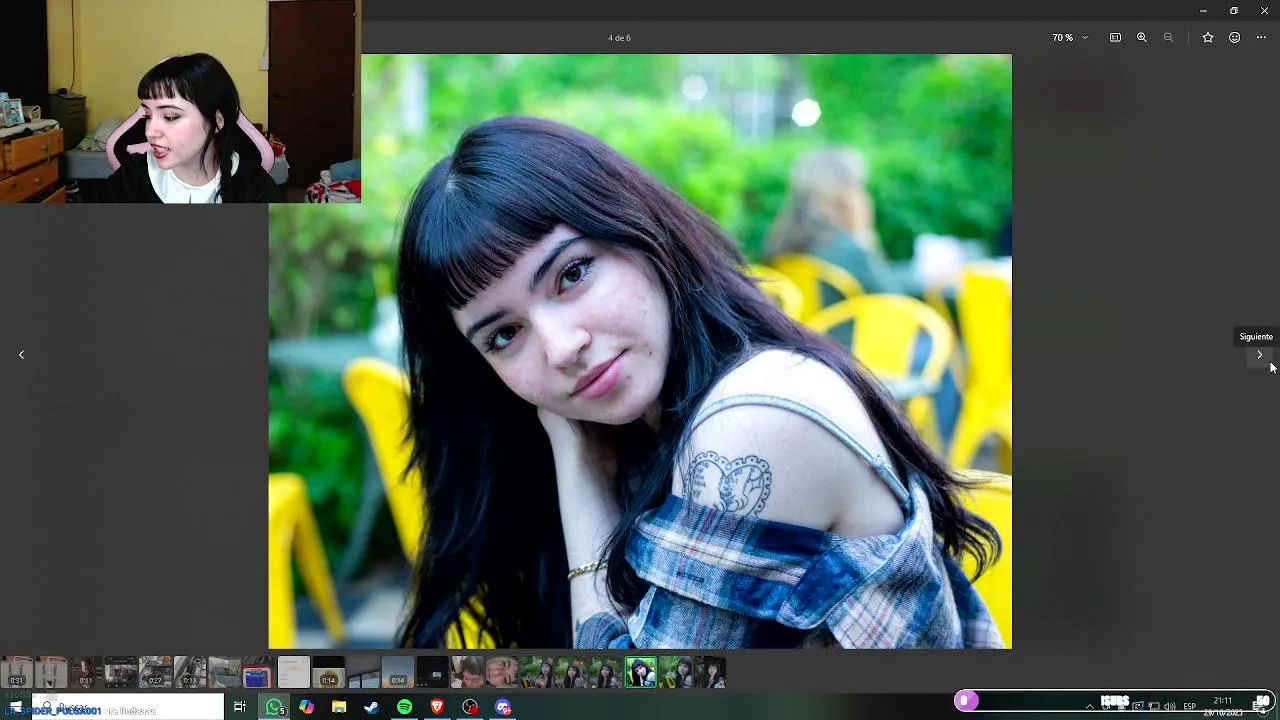Switch the ESP keyboard language indicator
The width and height of the screenshot is (1280, 720).
[x=1189, y=707]
